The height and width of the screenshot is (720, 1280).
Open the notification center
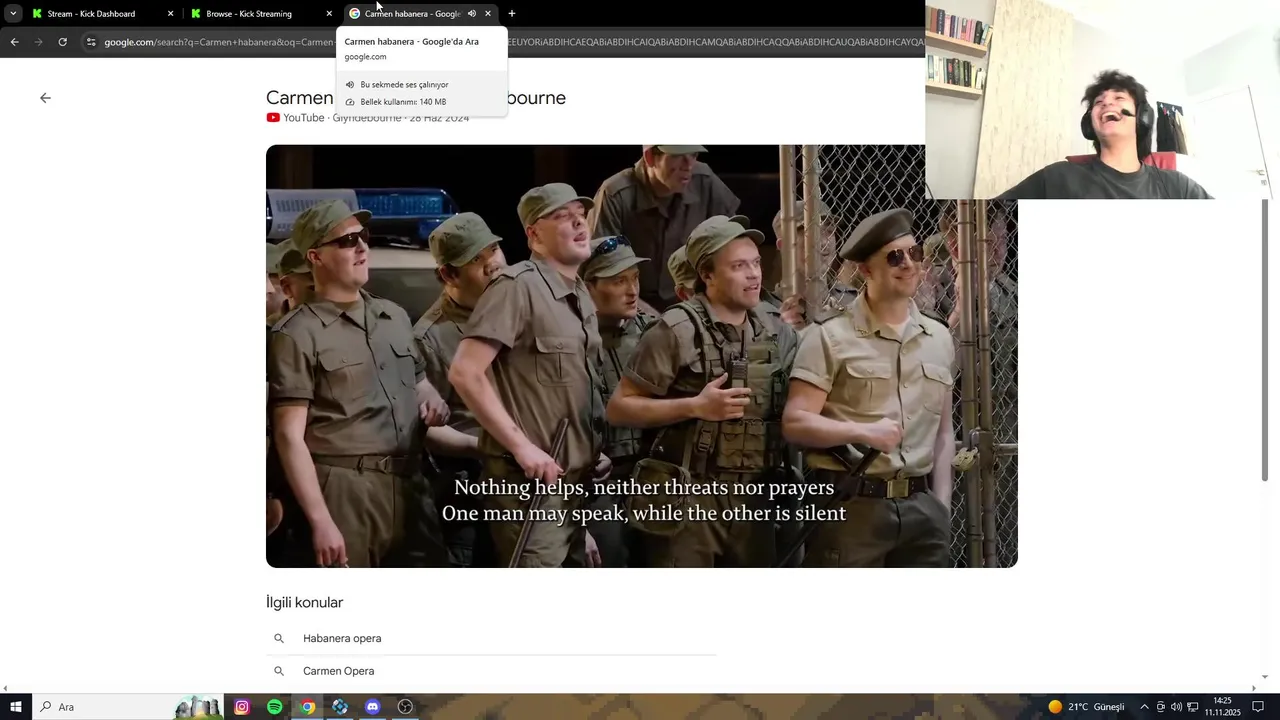[x=1258, y=707]
